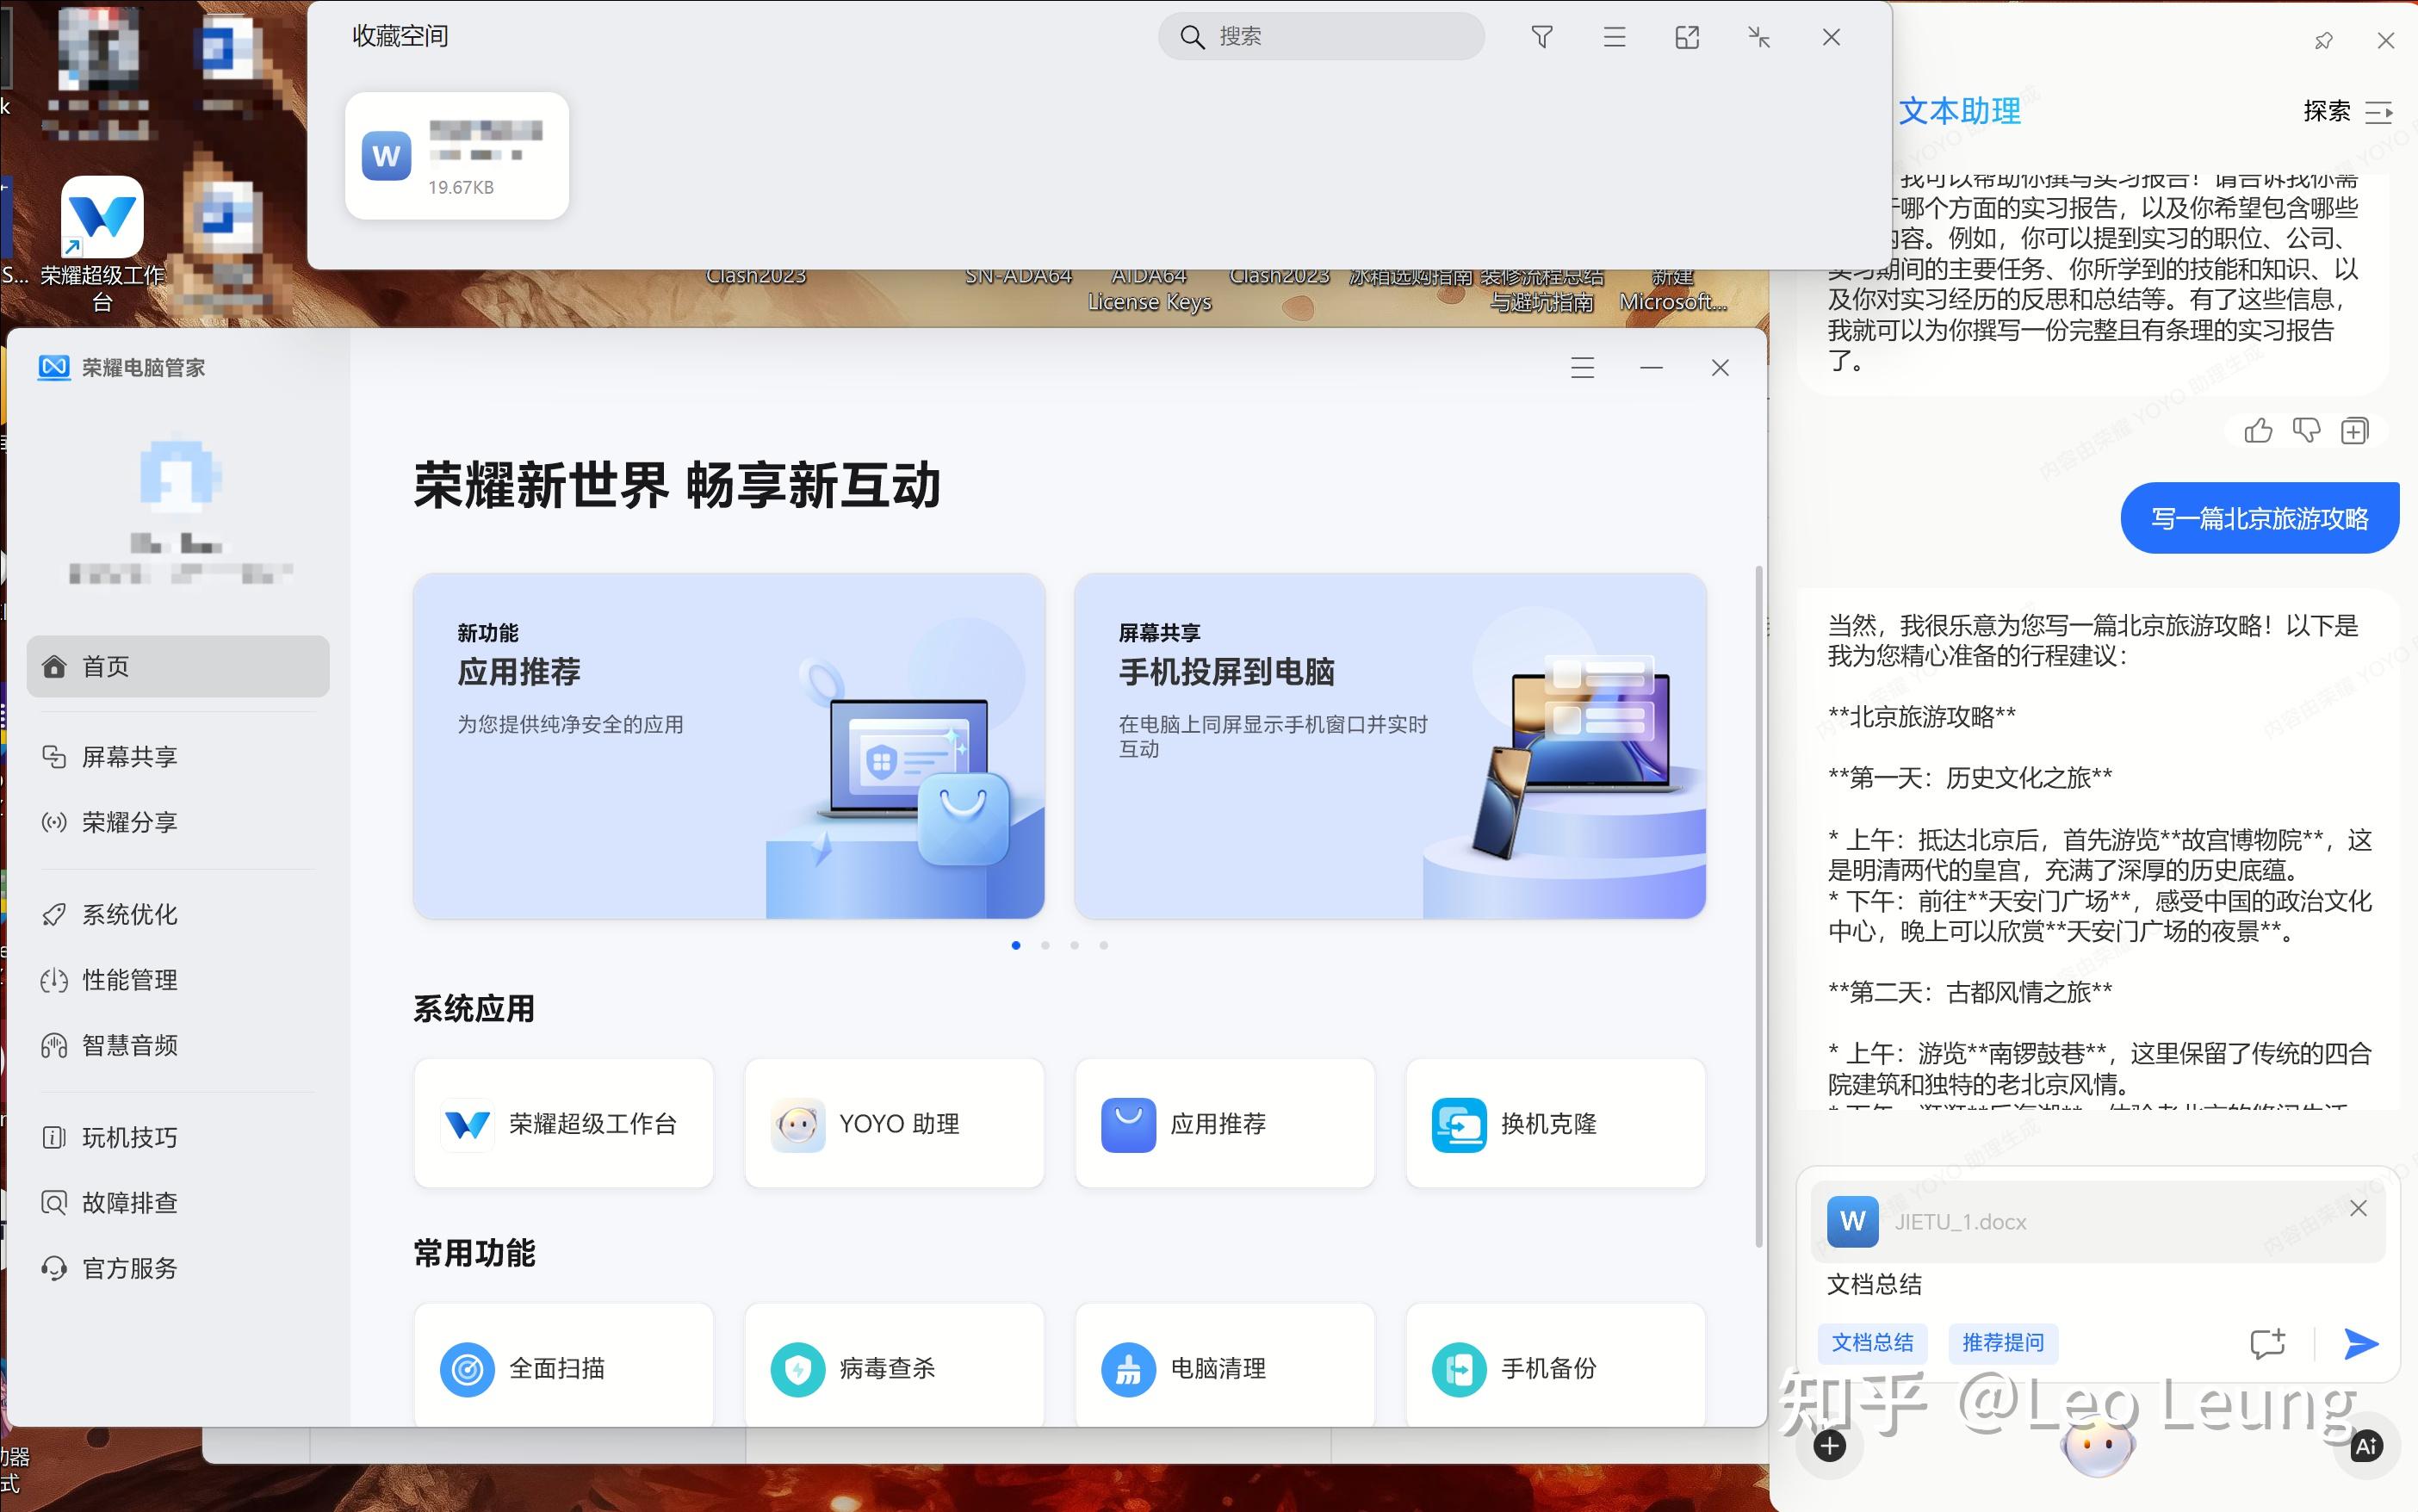Open 手机备份 tool
2418x1512 pixels.
pos(1555,1366)
